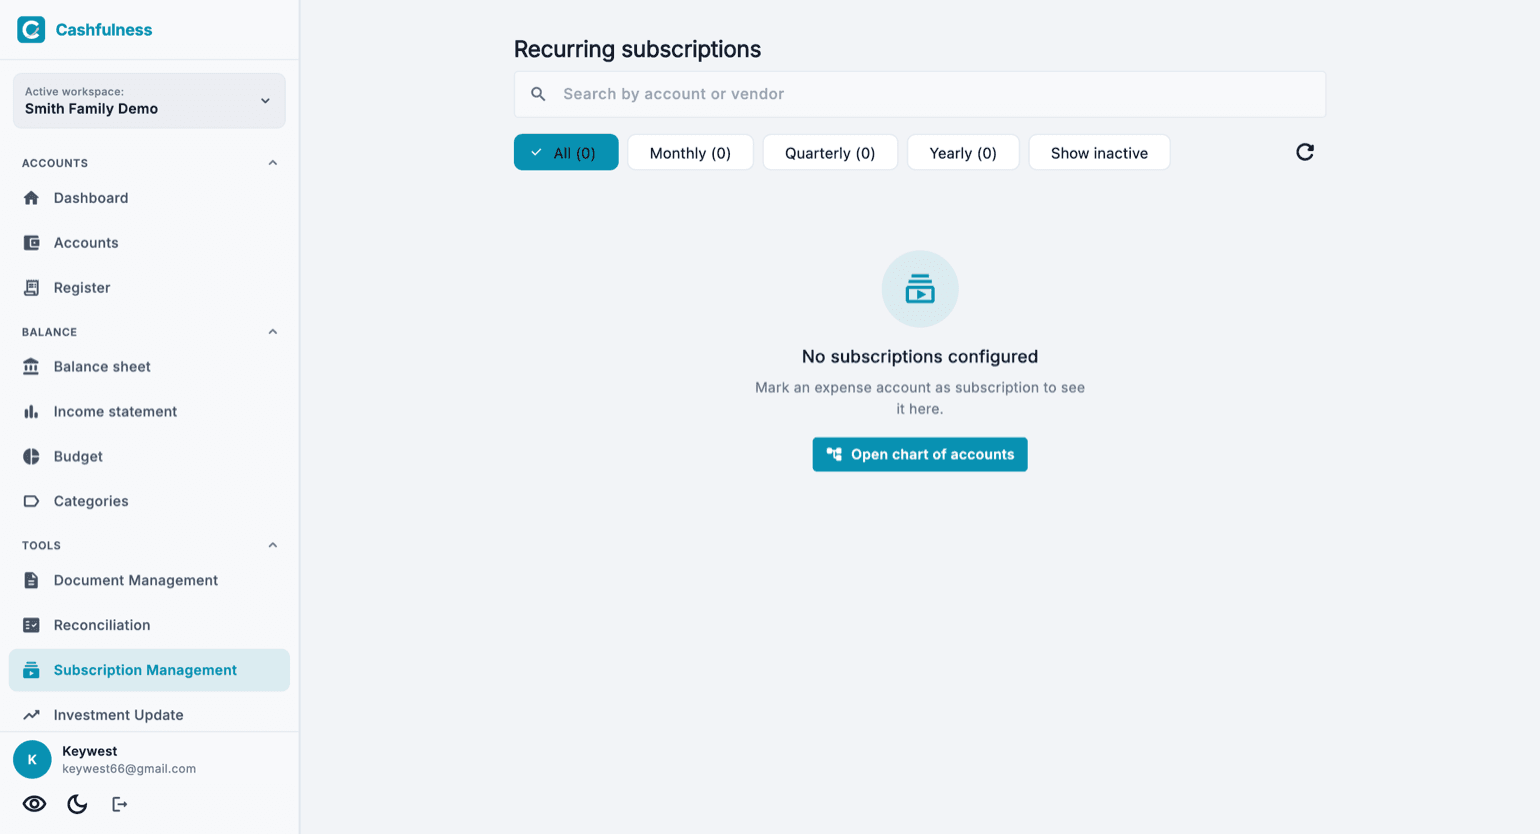Click the Subscription Management icon in the sidebar

[31, 670]
